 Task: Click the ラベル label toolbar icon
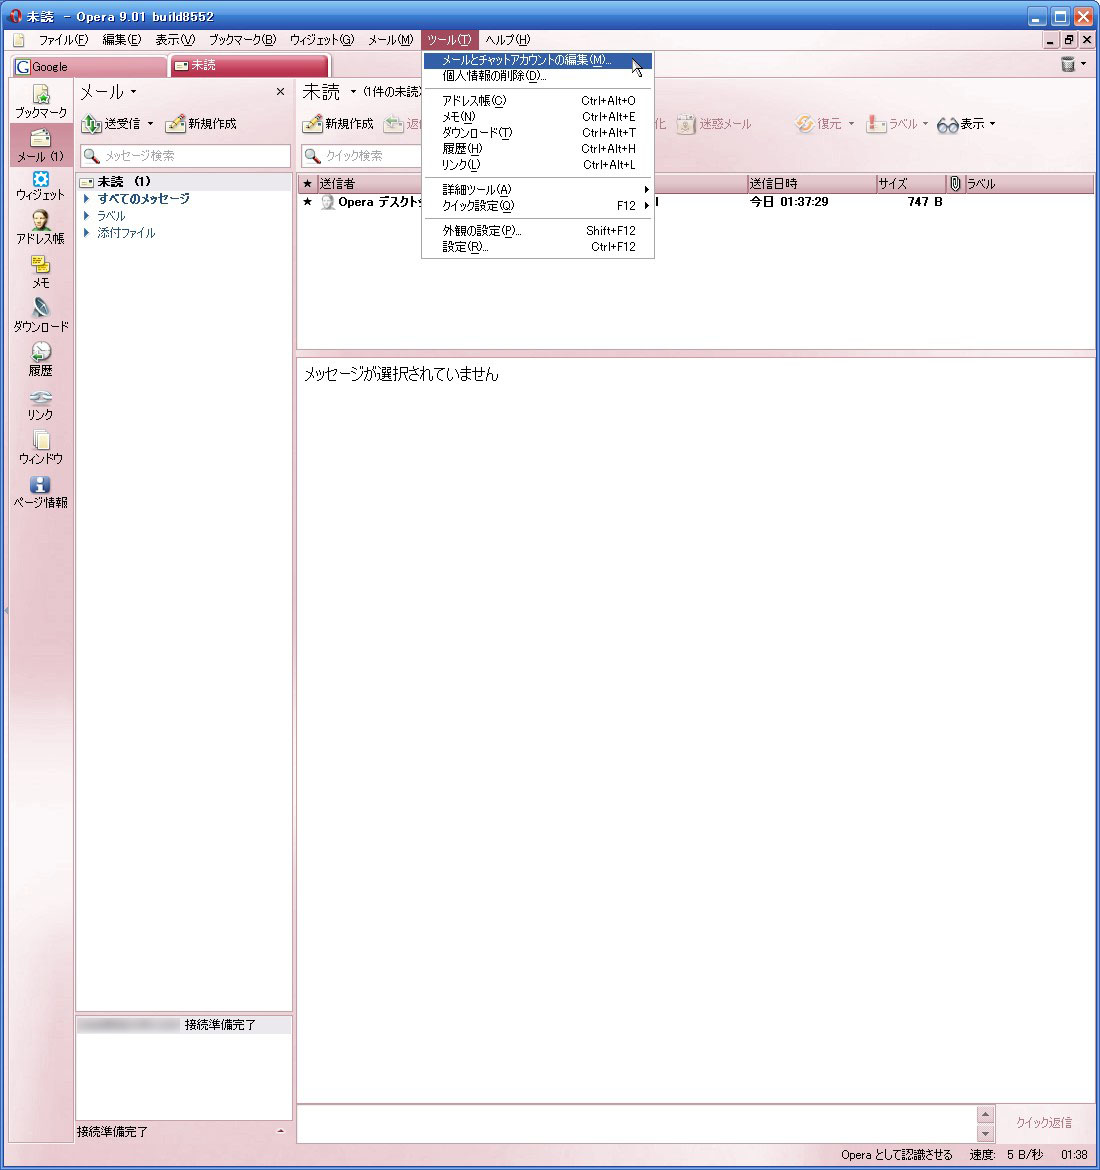coord(876,124)
